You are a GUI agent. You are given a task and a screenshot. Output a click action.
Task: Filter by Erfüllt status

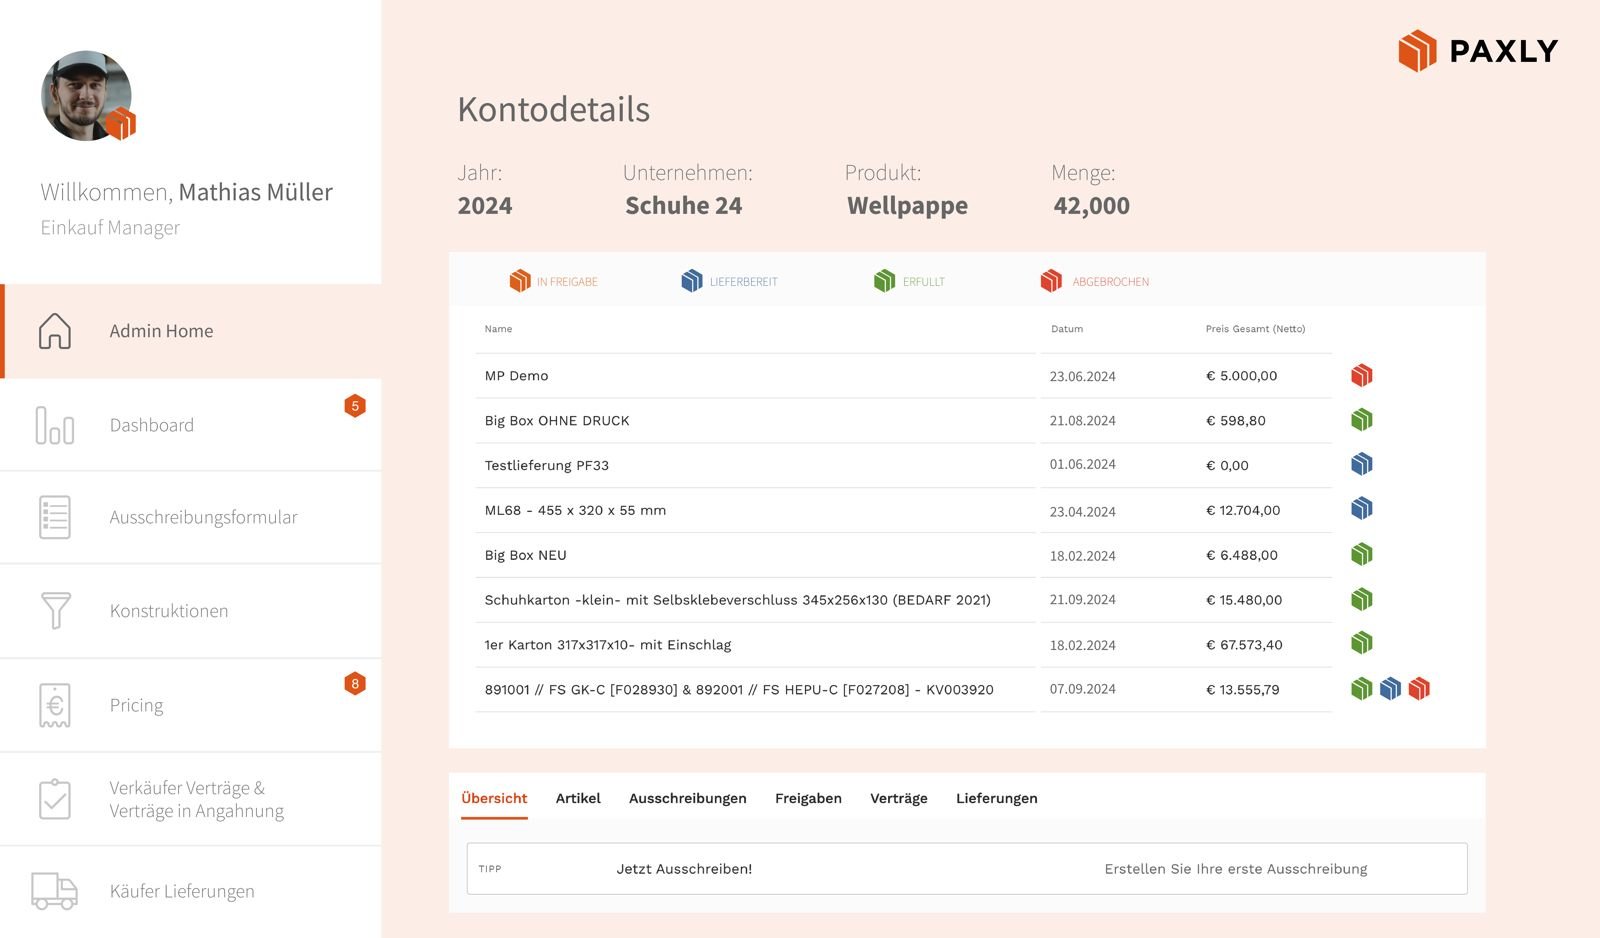click(909, 282)
